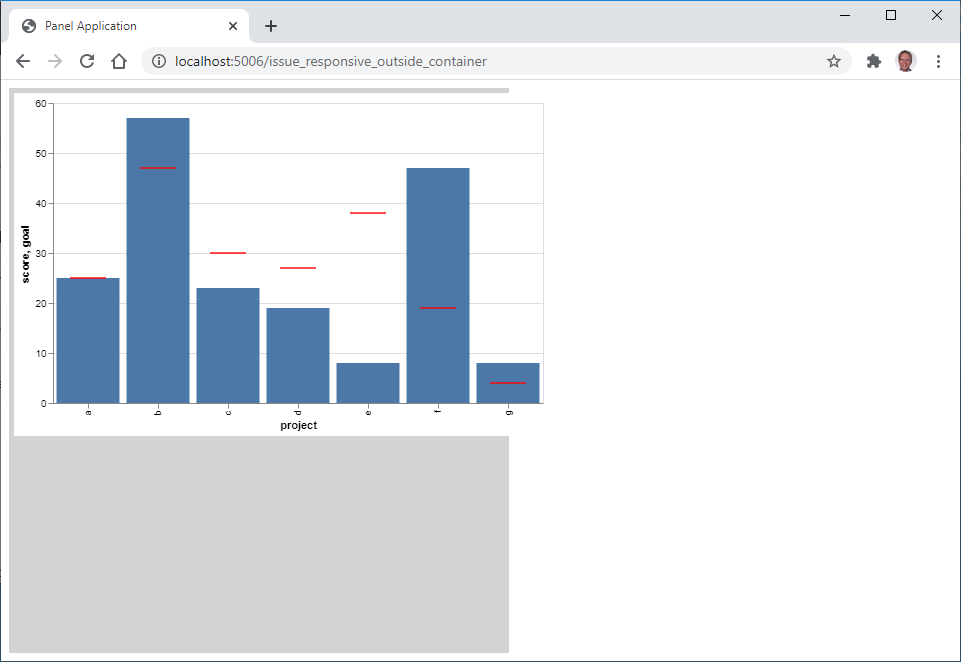Click the red goal line above bar e
Screen dimensions: 961x662
(x=367, y=211)
